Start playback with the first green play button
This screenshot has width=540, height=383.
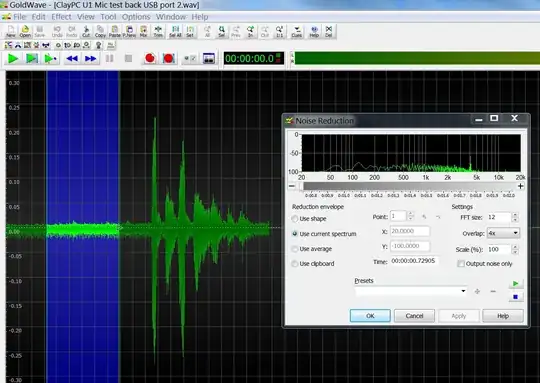coord(13,59)
